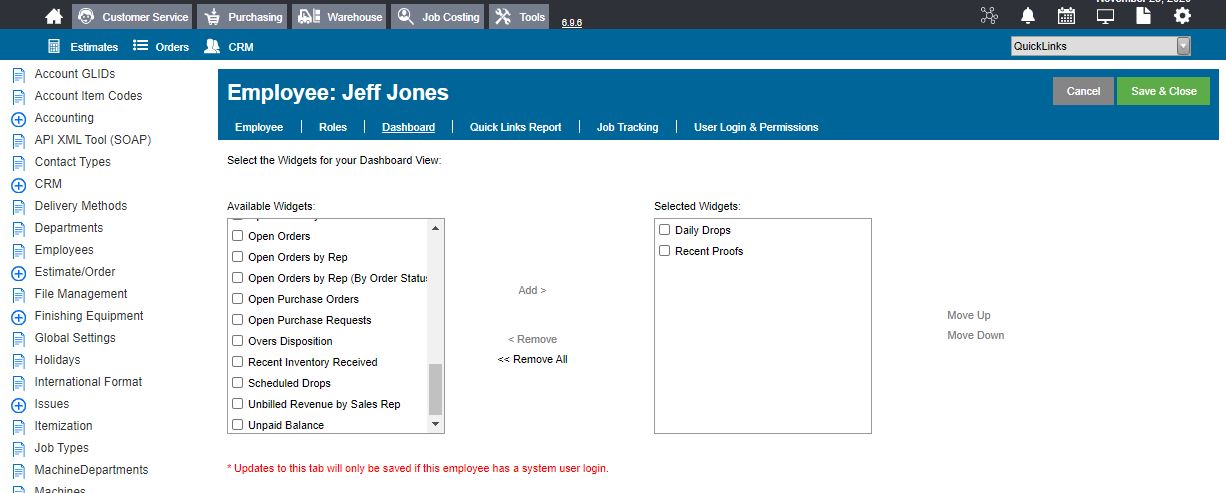The height and width of the screenshot is (493, 1226).
Task: Check the Recent Proofs selected widget
Action: click(x=665, y=251)
